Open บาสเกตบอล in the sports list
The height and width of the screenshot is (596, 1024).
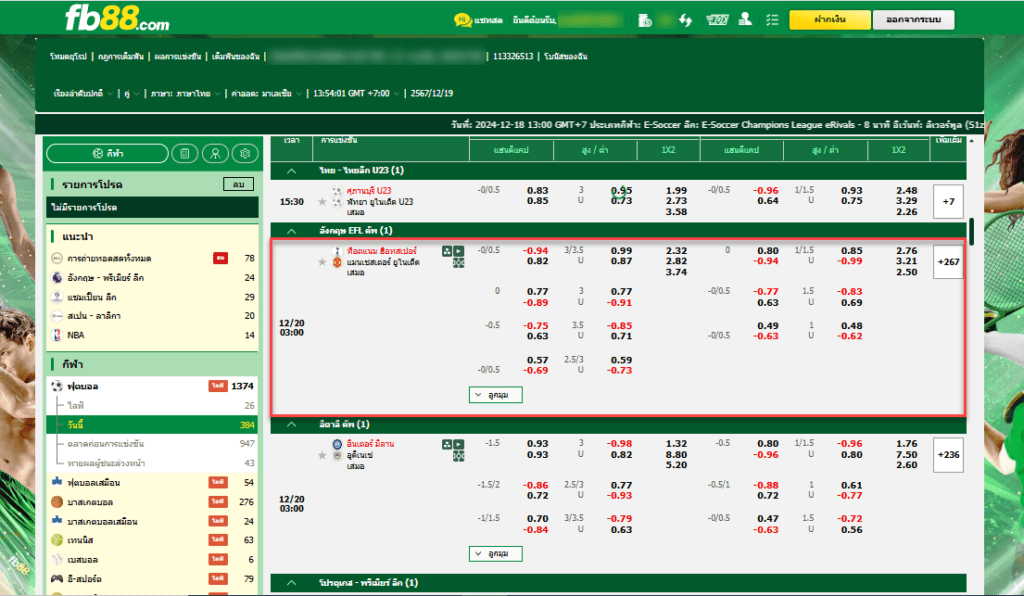coord(153,502)
